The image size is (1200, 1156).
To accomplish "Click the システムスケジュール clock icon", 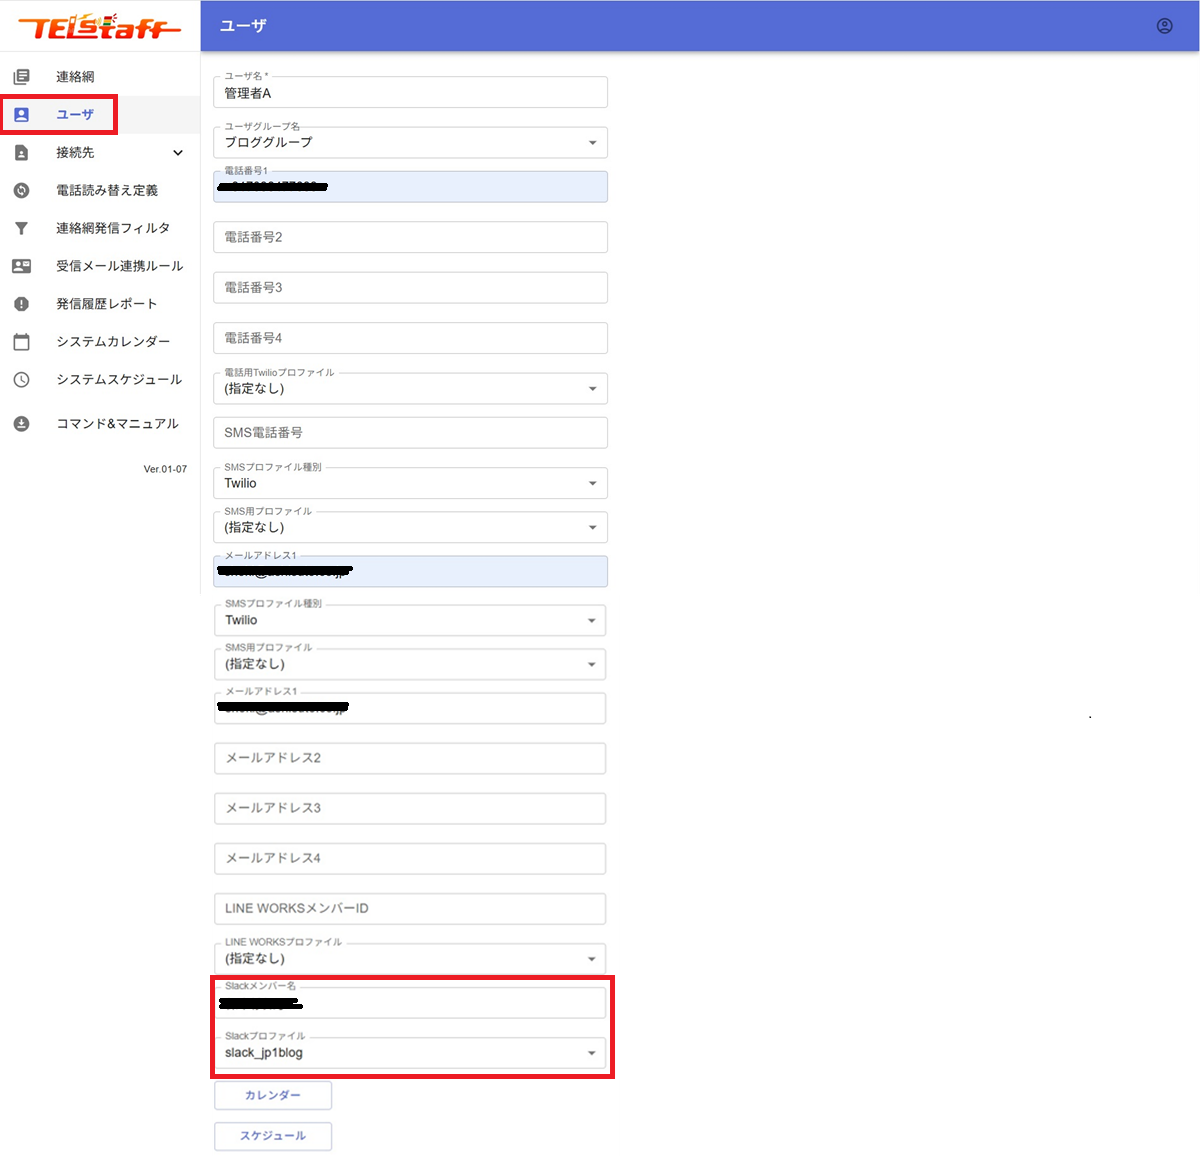I will tap(21, 380).
